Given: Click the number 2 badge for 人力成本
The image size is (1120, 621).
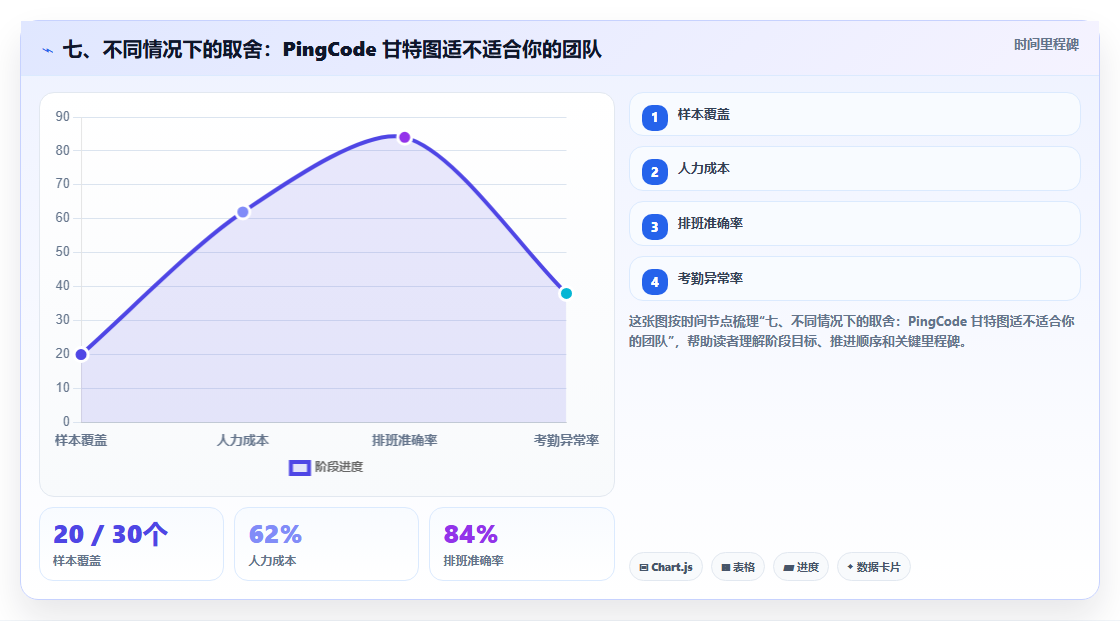Looking at the screenshot, I should [x=654, y=172].
